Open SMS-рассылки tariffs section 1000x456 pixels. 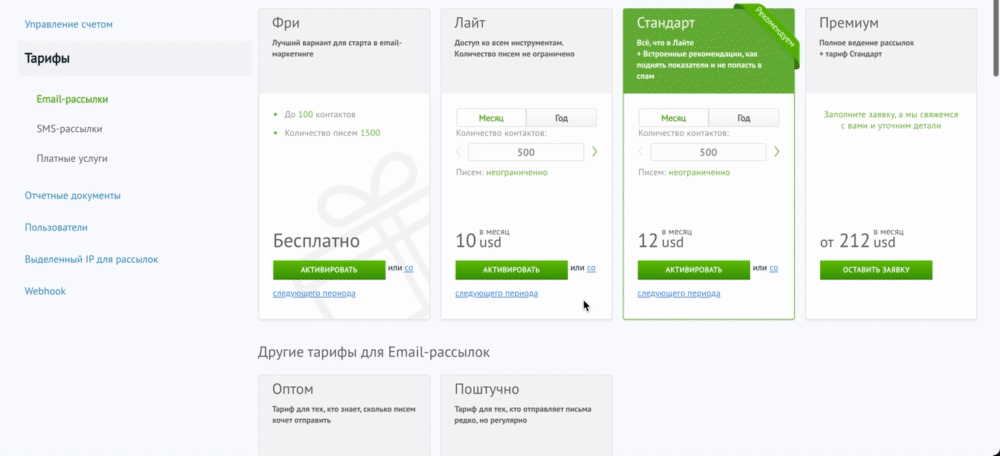[x=70, y=129]
